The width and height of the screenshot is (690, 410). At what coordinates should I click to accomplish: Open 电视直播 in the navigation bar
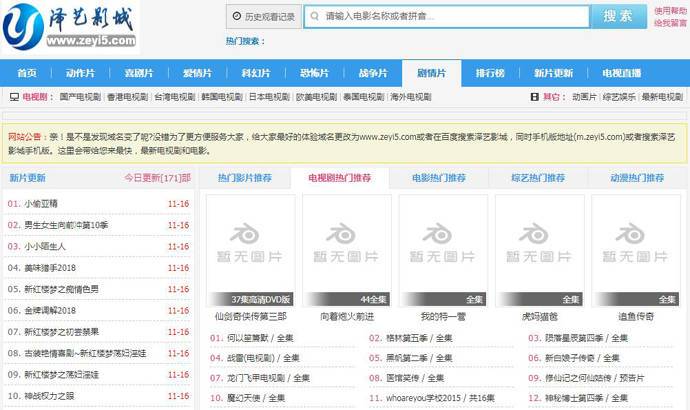pyautogui.click(x=619, y=73)
